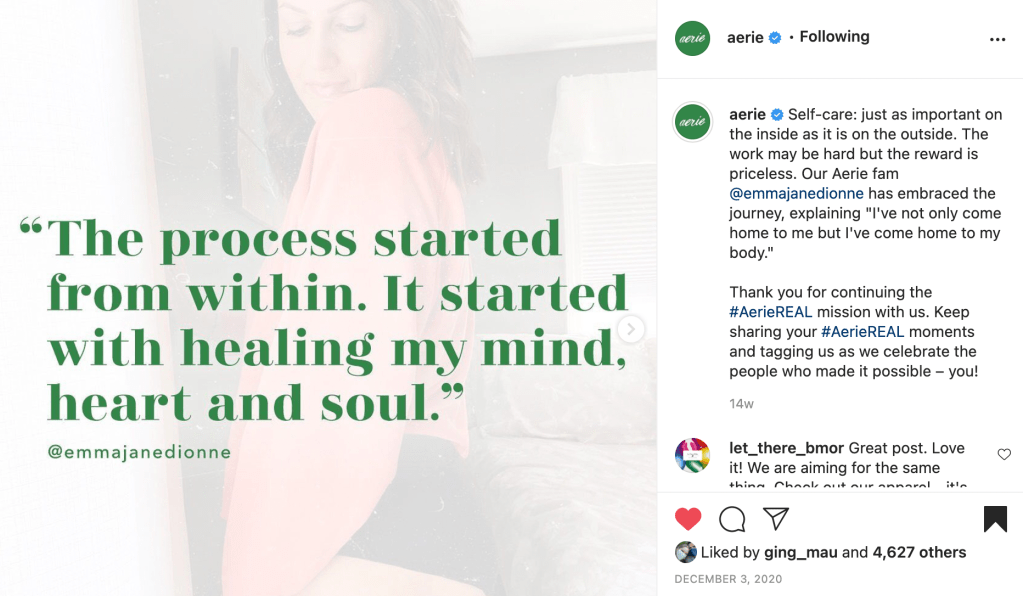Image resolution: width=1023 pixels, height=596 pixels.
Task: Unlike the post with red heart icon
Action: click(x=688, y=518)
